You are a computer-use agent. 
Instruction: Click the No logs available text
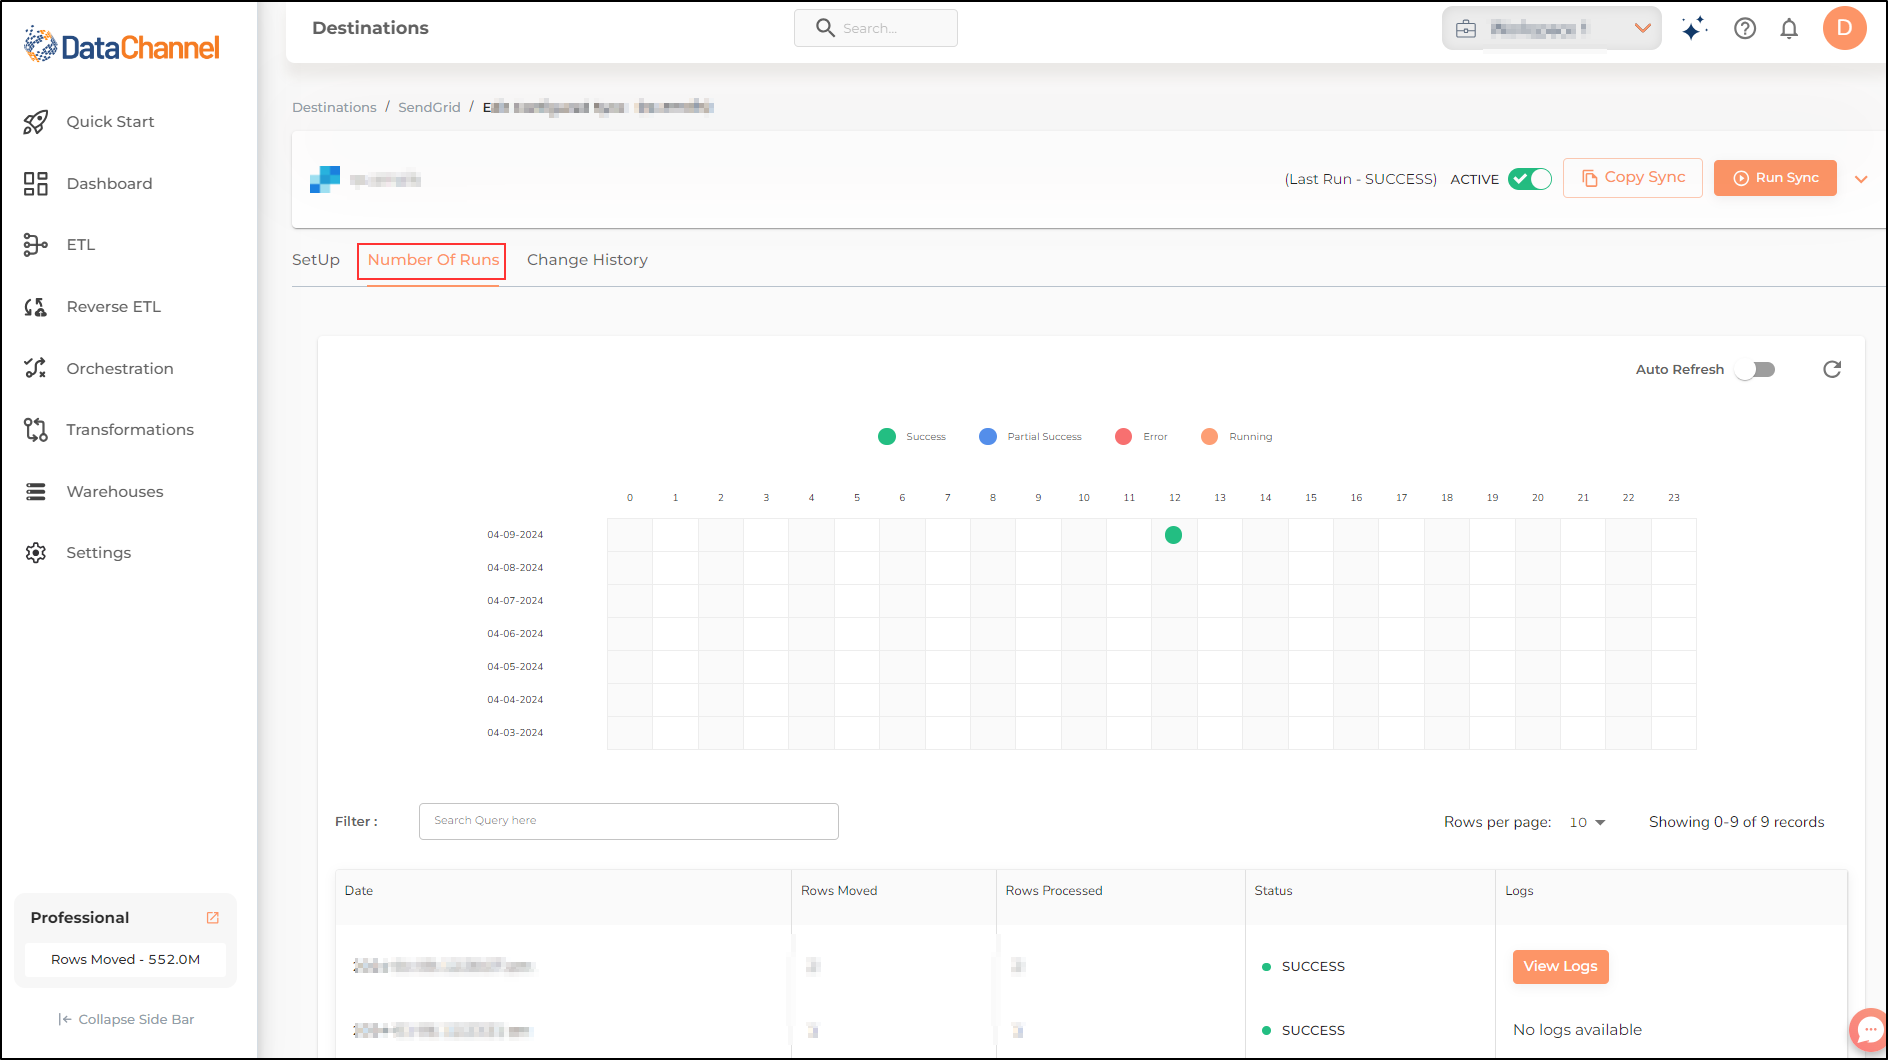1577,1030
